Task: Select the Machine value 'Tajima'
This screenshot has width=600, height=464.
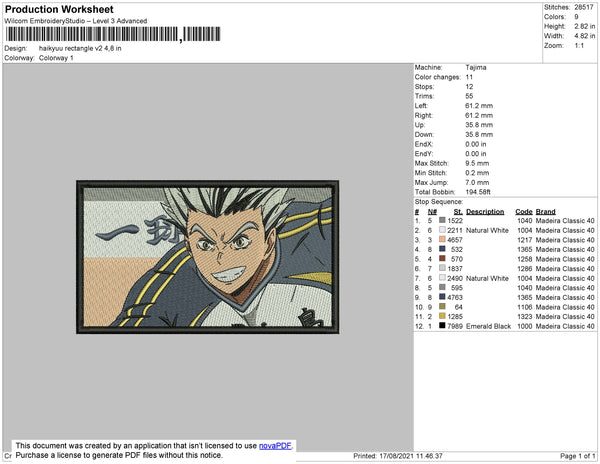Action: pos(476,67)
